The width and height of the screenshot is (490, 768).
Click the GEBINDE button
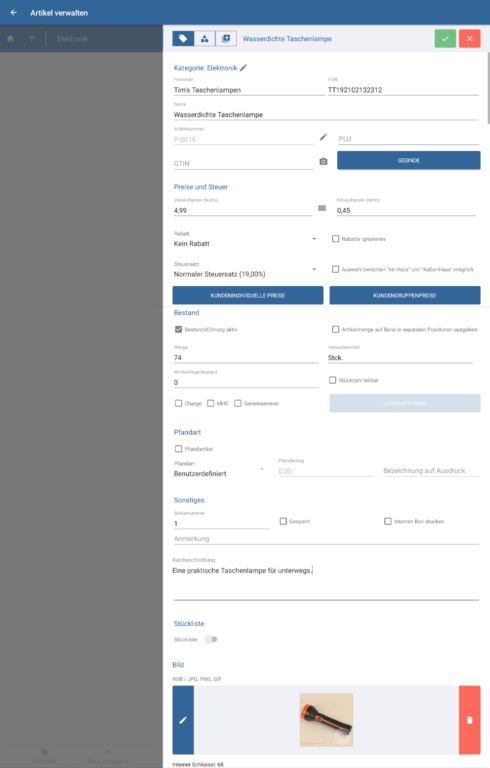tap(409, 160)
